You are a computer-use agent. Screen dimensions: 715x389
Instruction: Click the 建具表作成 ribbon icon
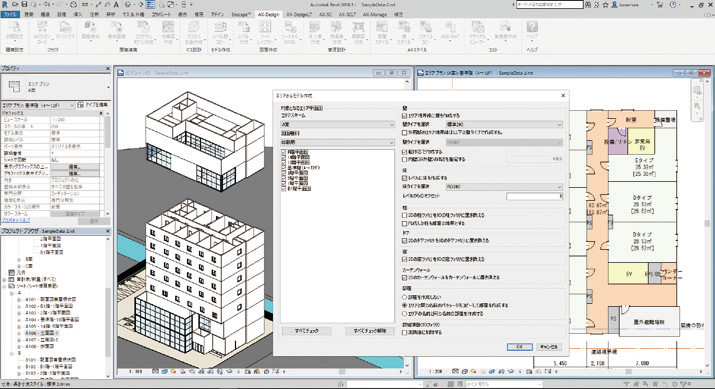click(x=337, y=31)
